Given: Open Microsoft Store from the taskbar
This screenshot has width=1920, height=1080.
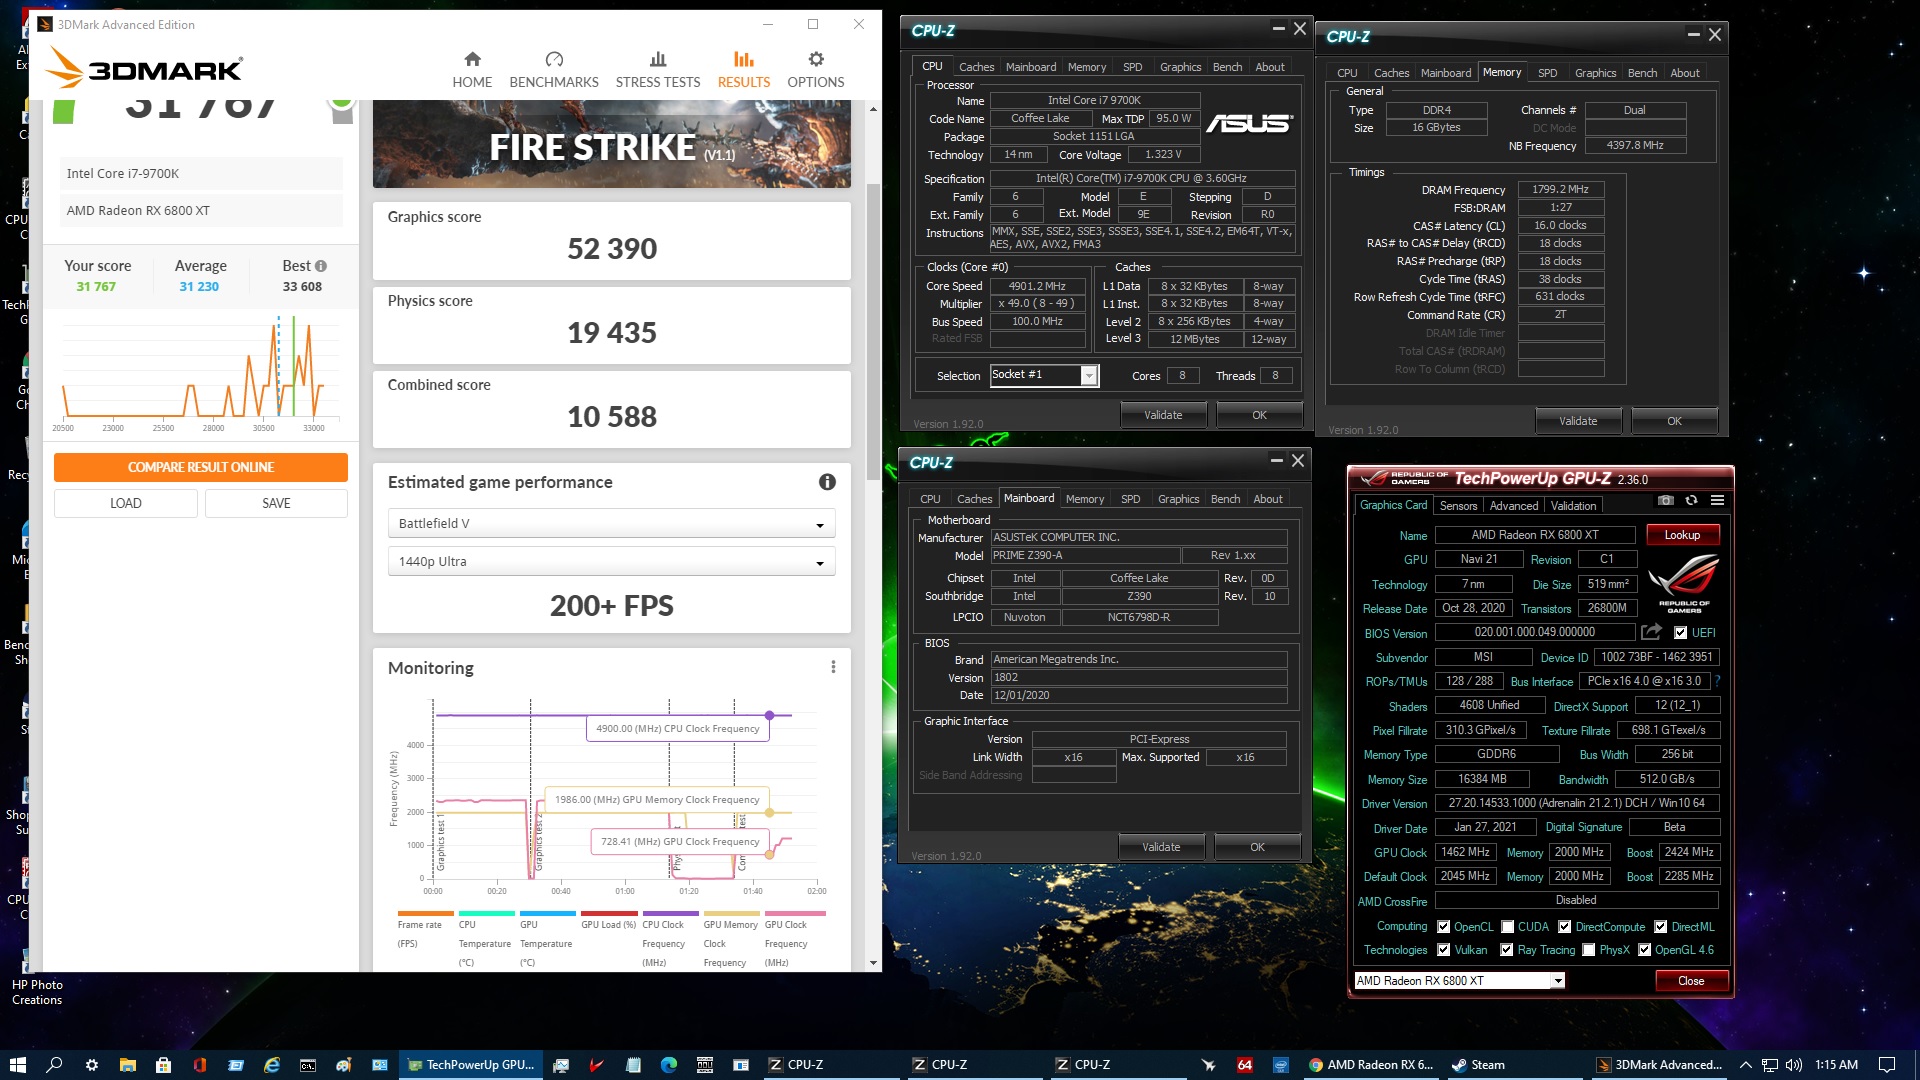Looking at the screenshot, I should point(163,1065).
